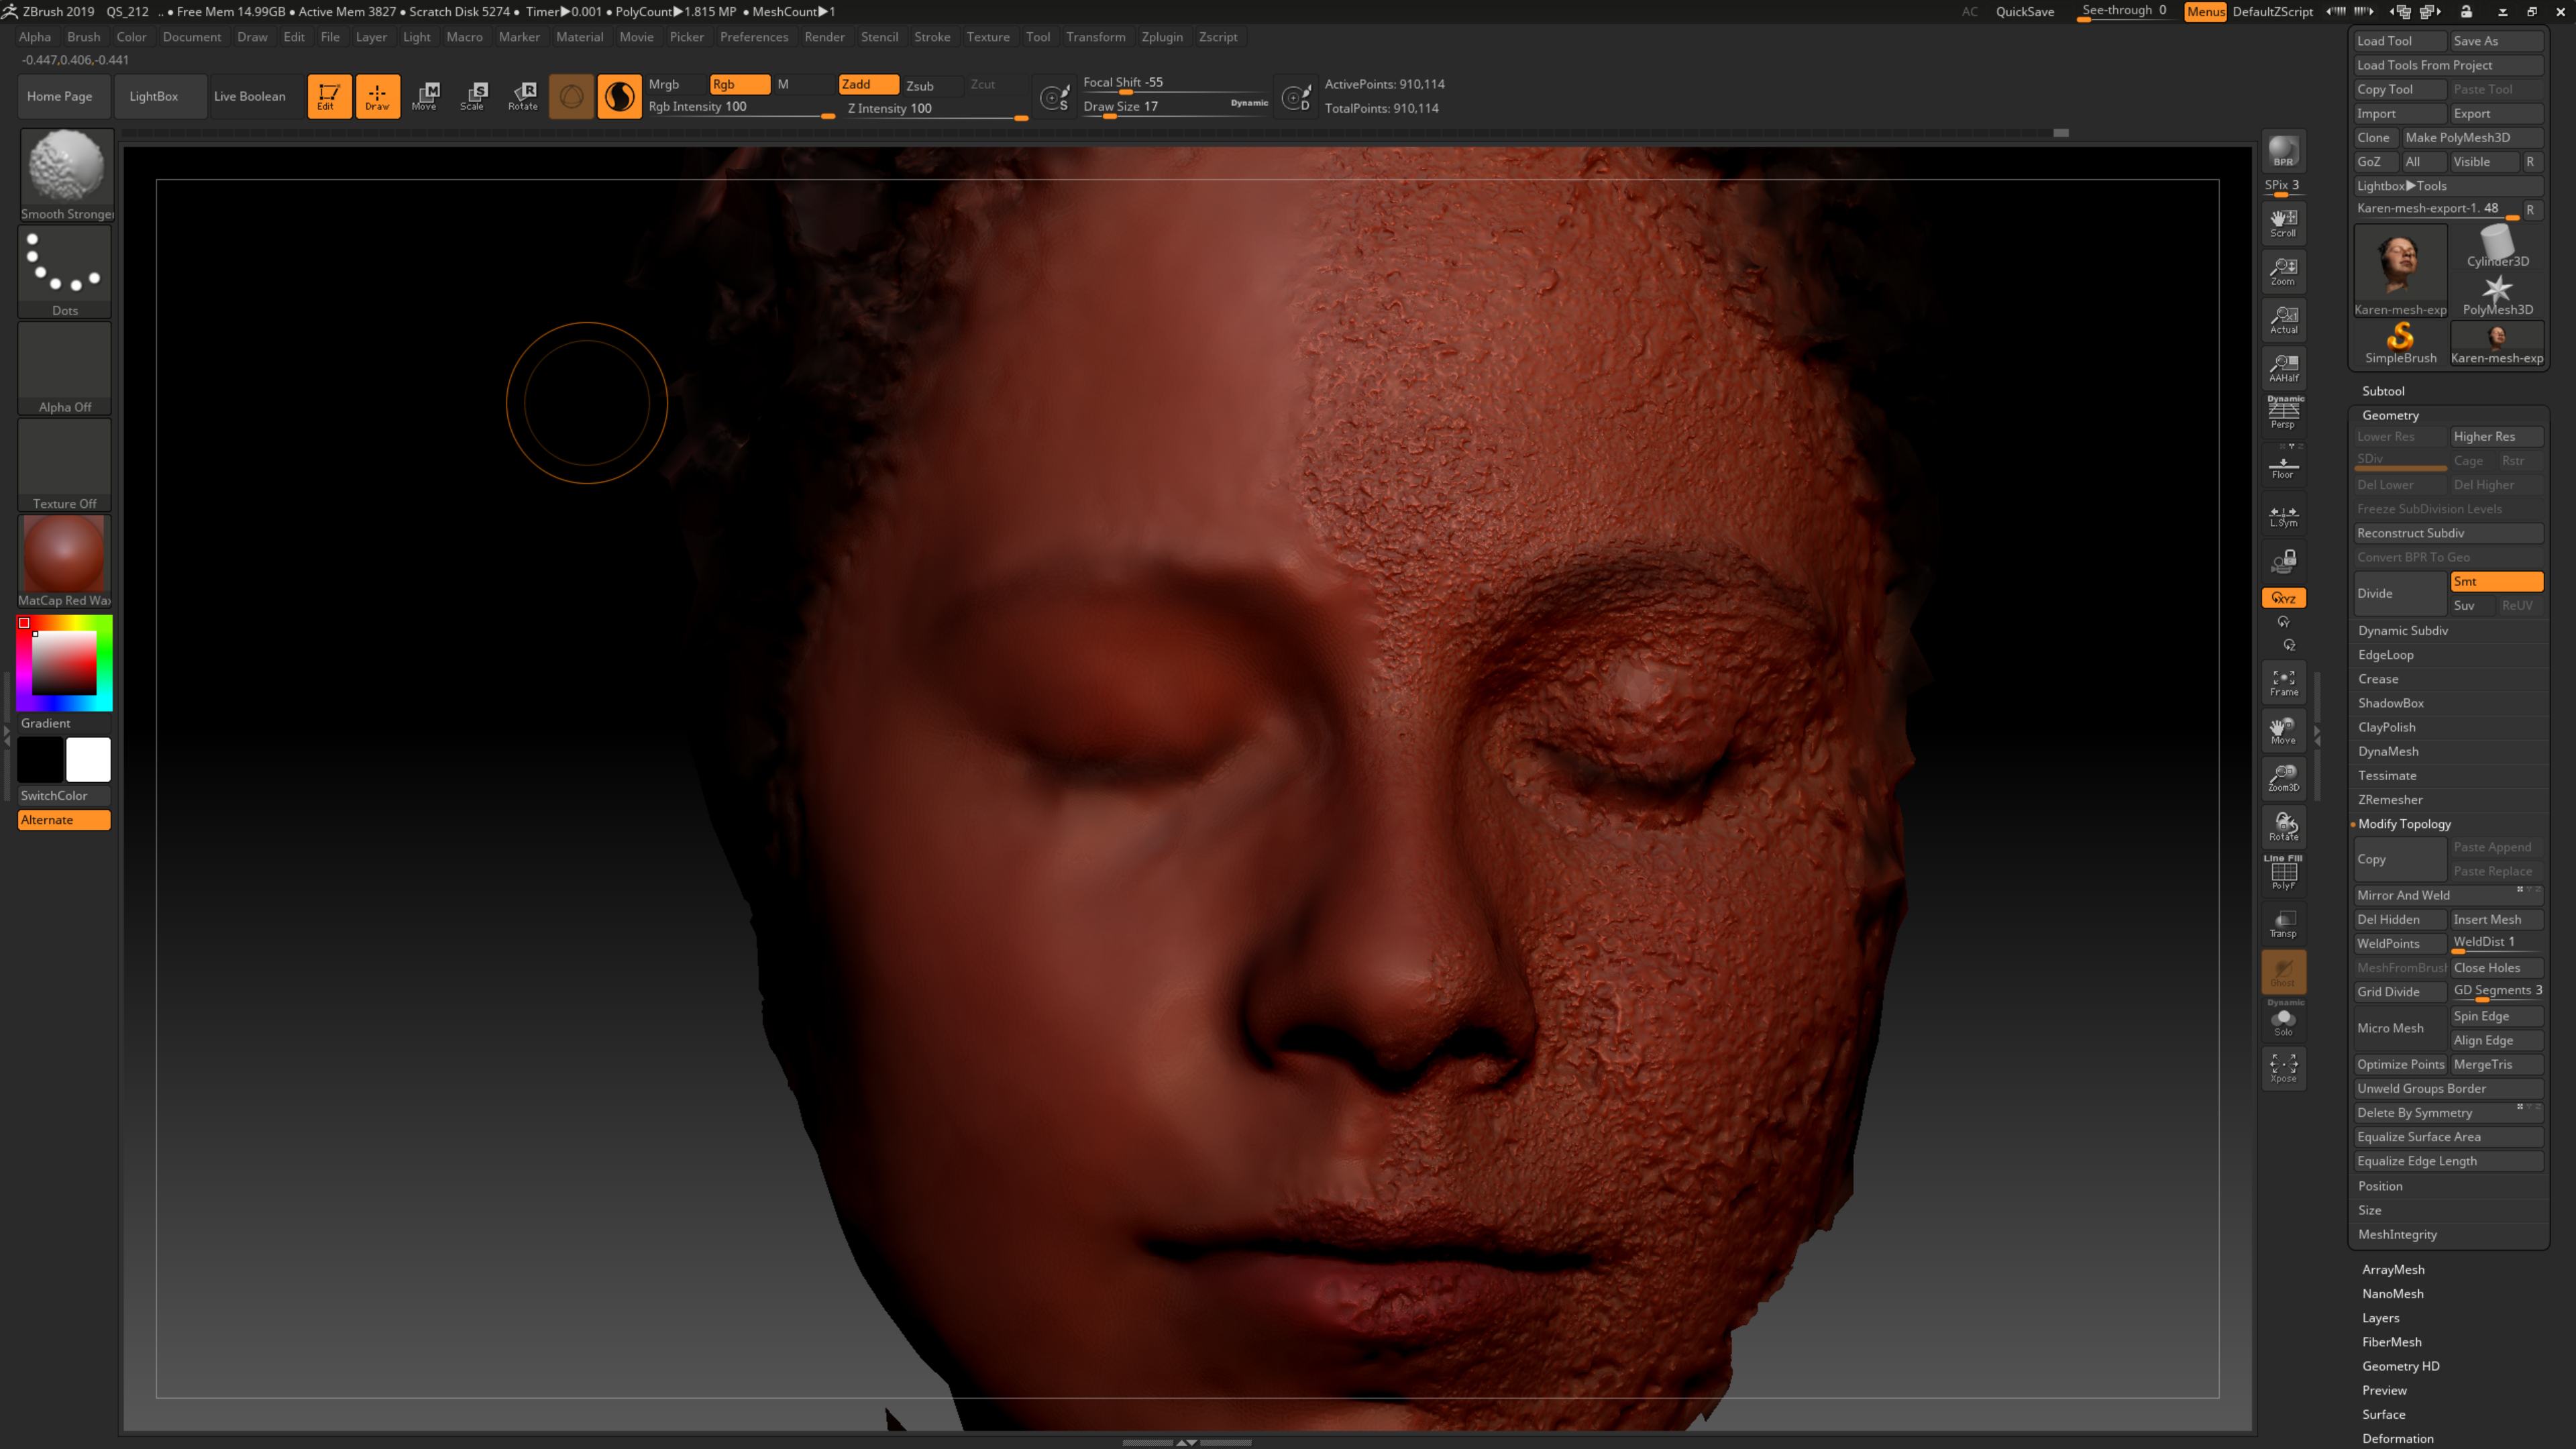Open the Stroke menu
The image size is (2576, 1449).
(931, 37)
